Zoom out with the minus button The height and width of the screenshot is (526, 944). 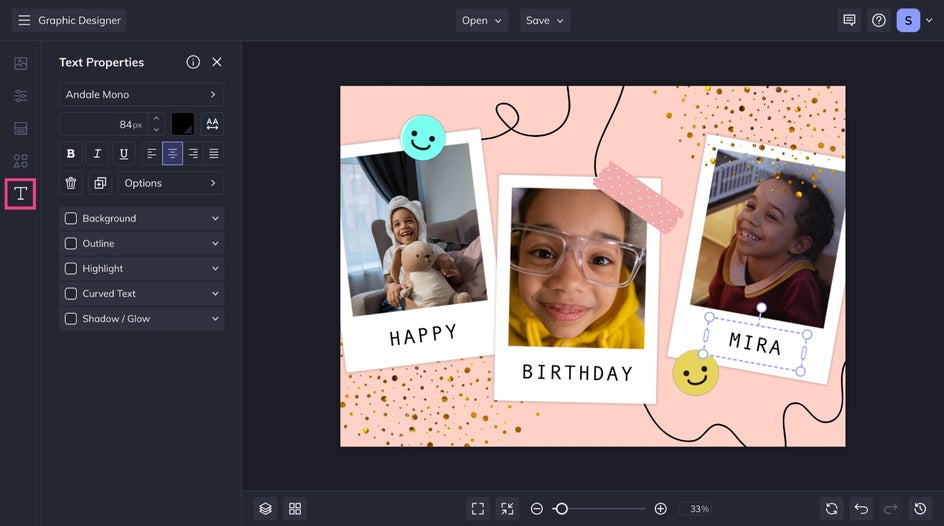pyautogui.click(x=536, y=509)
